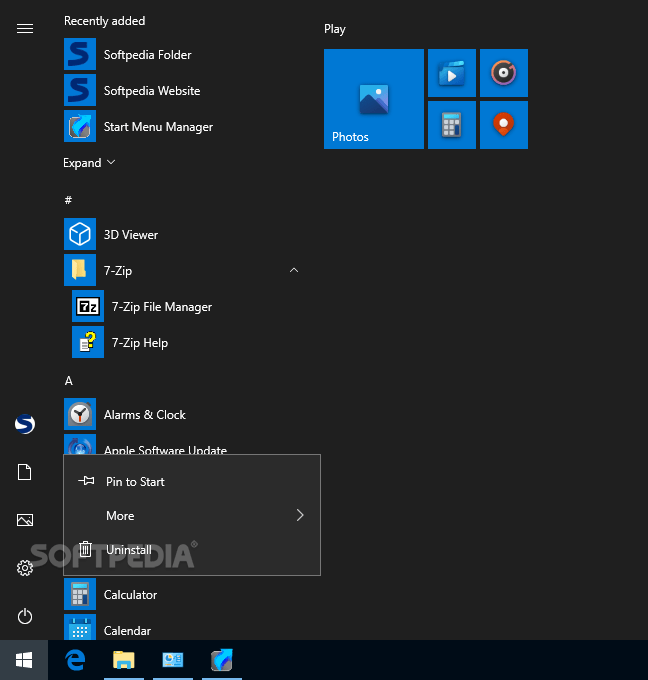Click the Recently added heading
Screen dimensions: 648x680
pos(105,21)
